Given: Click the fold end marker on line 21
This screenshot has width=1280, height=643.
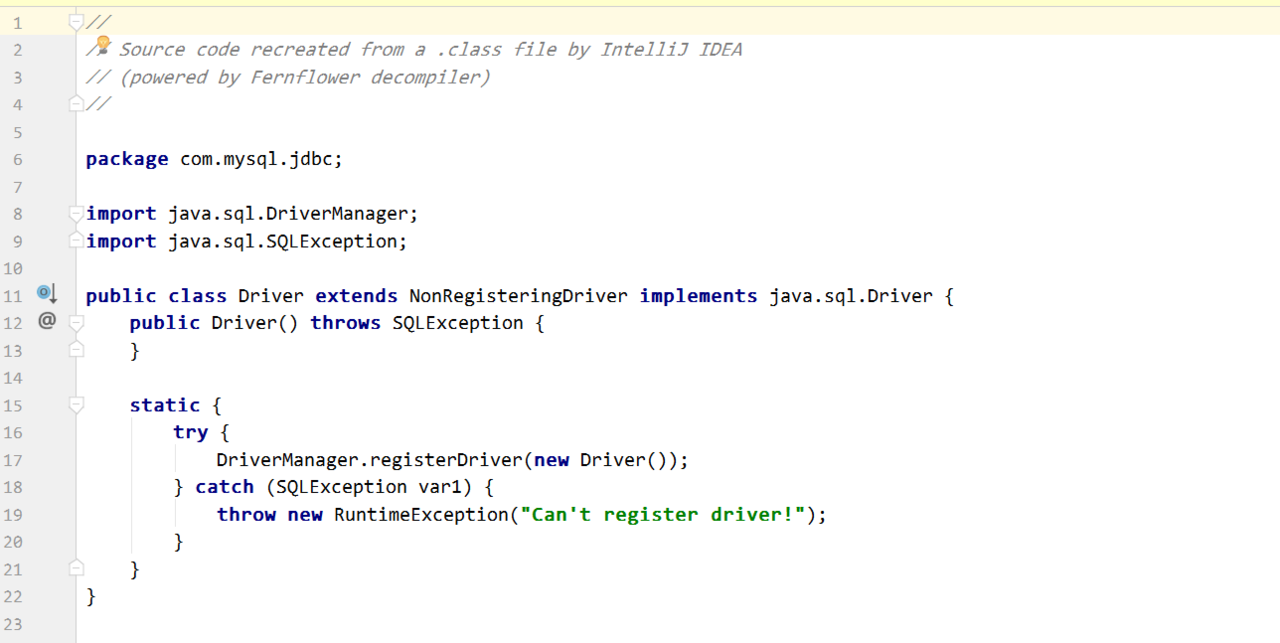Looking at the screenshot, I should click(x=76, y=568).
